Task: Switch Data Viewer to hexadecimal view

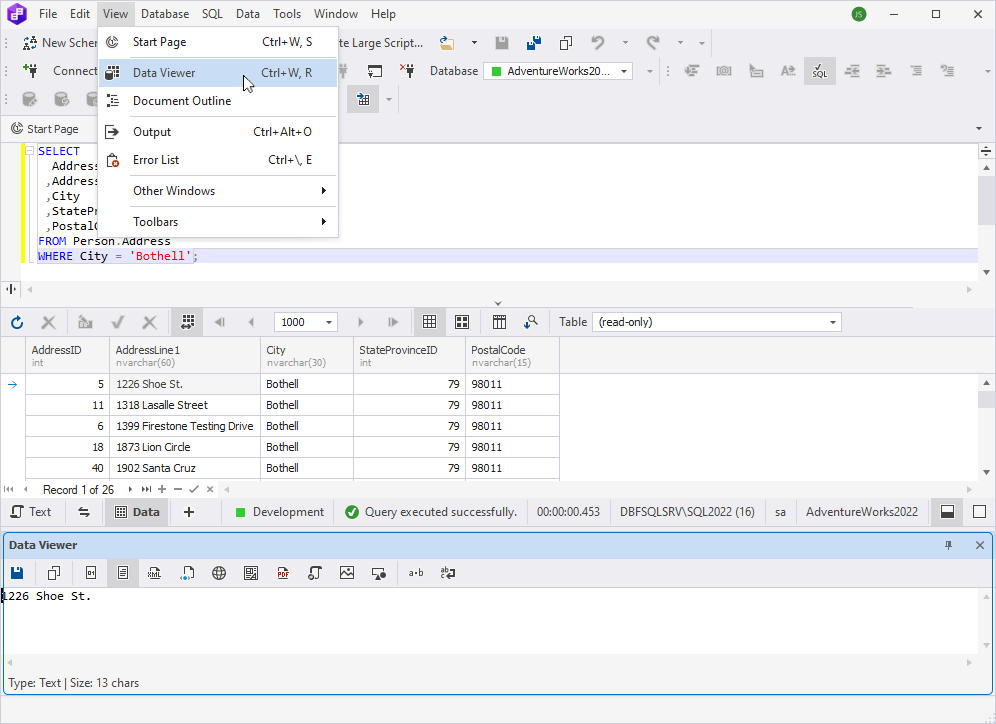Action: pyautogui.click(x=91, y=573)
